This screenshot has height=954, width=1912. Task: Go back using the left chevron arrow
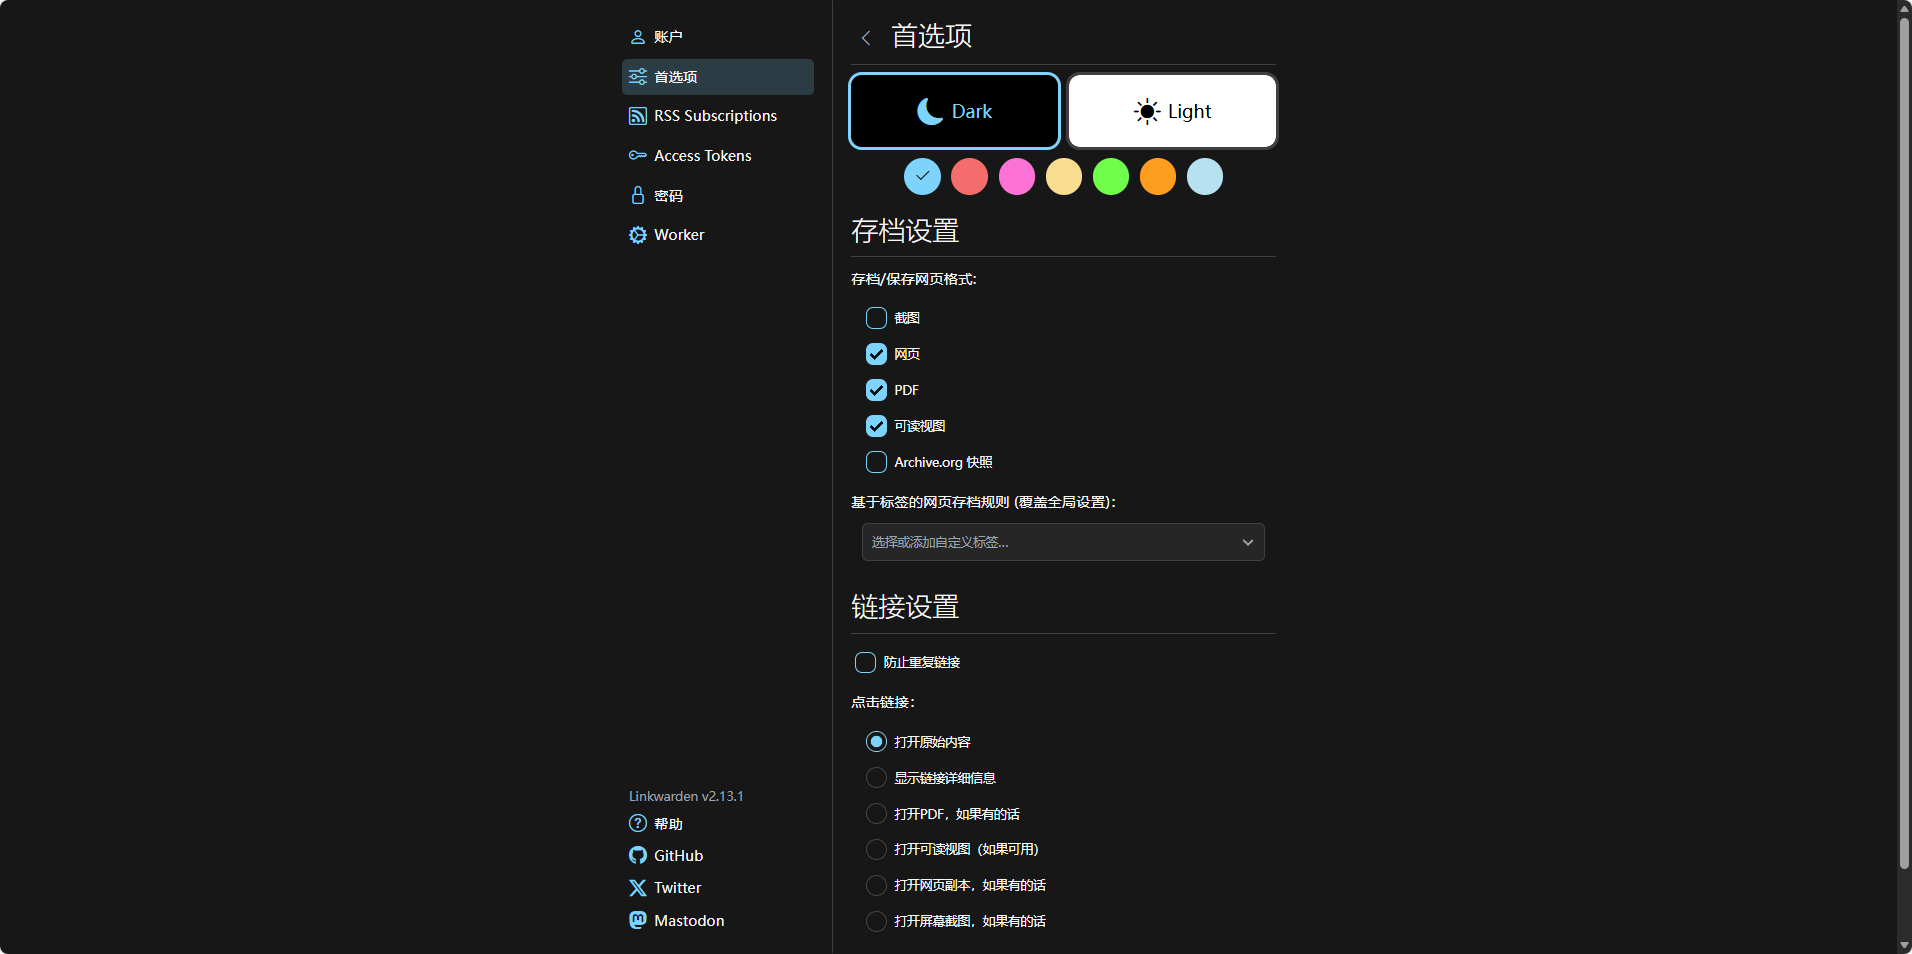(866, 38)
